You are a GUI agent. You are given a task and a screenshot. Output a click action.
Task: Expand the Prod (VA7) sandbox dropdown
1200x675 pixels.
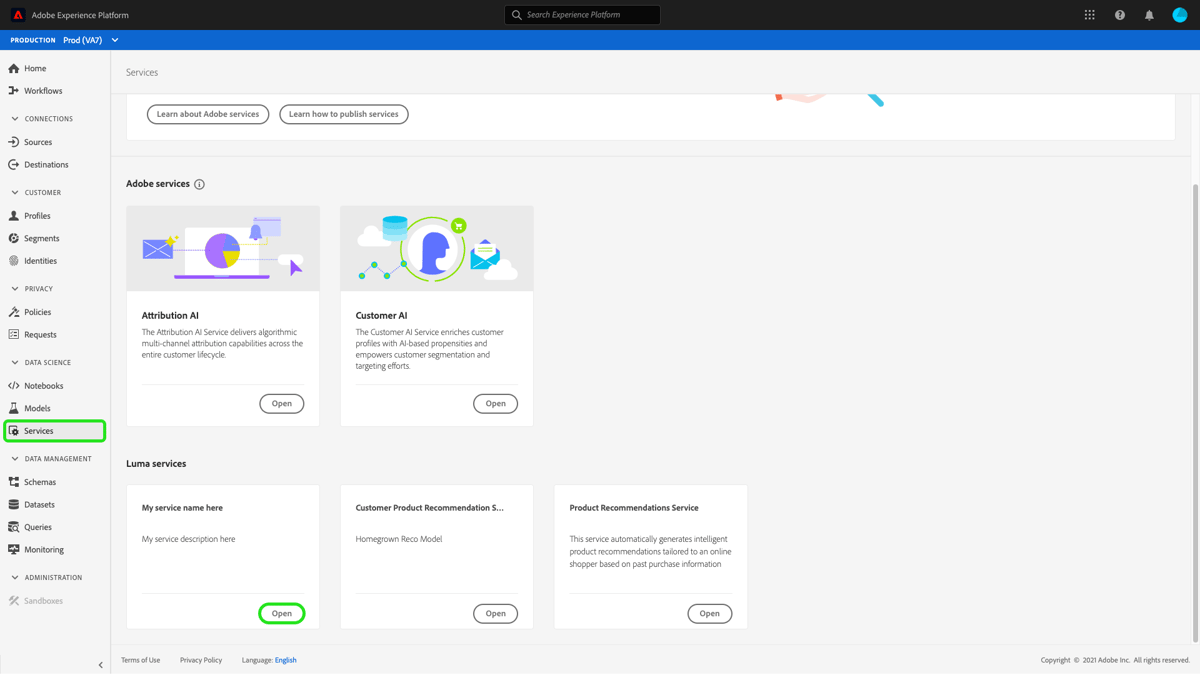114,39
